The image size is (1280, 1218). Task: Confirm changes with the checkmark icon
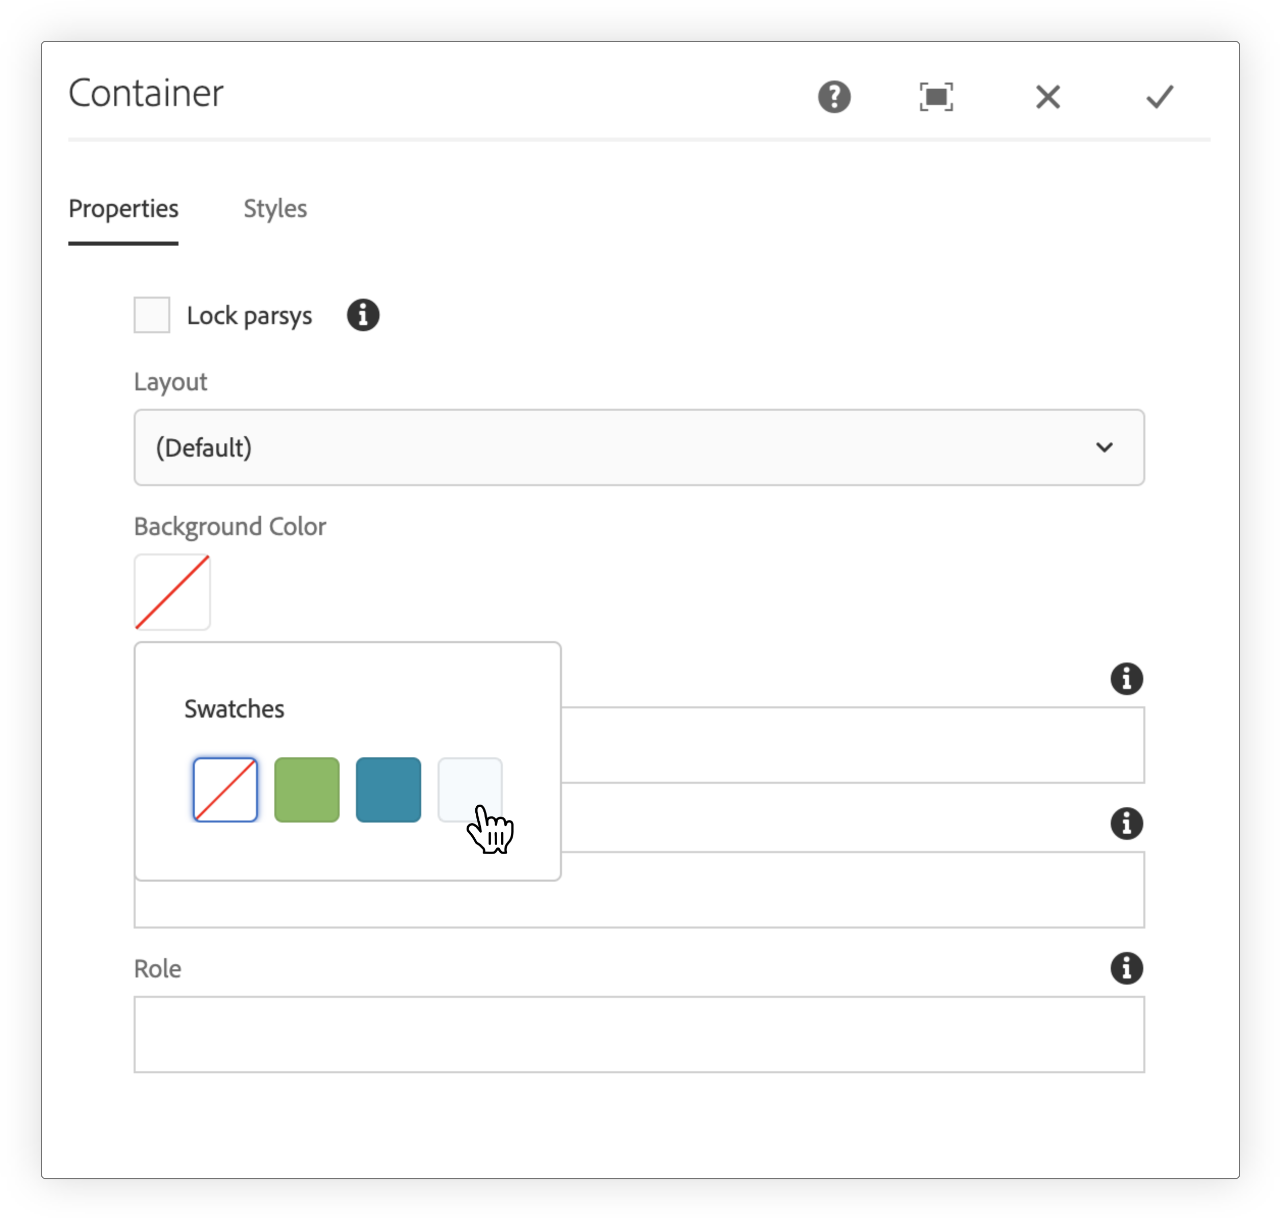(1159, 97)
